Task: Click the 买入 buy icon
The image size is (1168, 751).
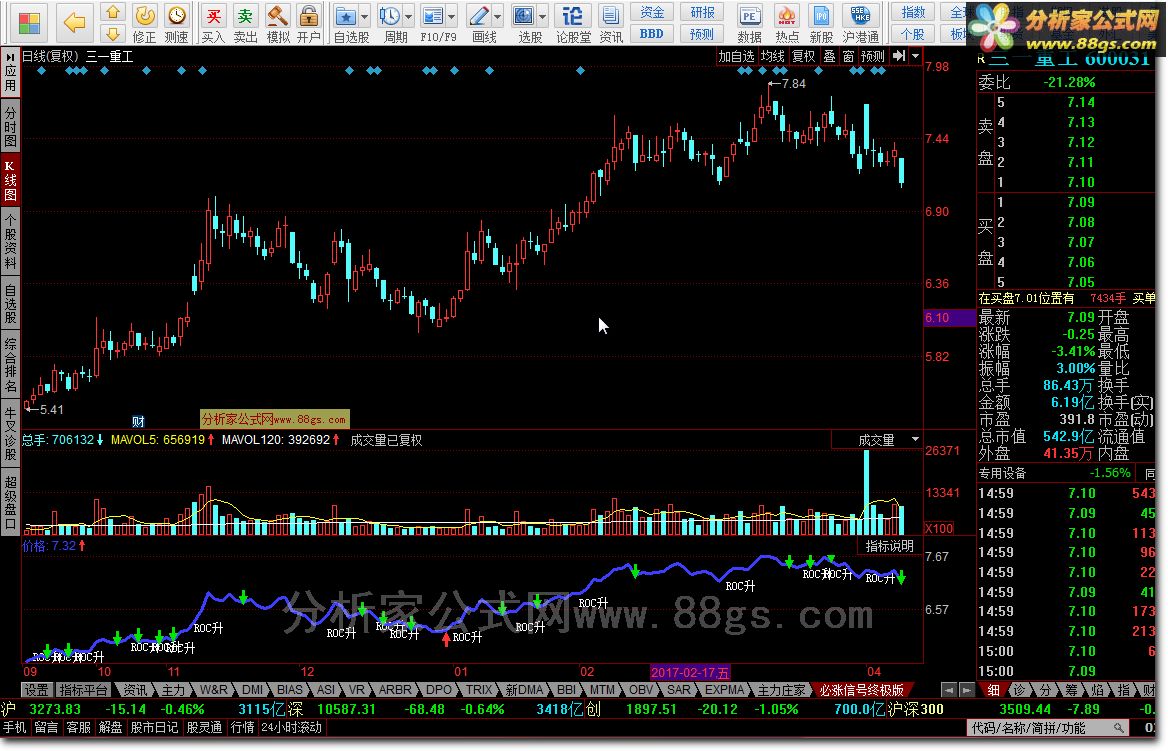Action: tap(213, 23)
